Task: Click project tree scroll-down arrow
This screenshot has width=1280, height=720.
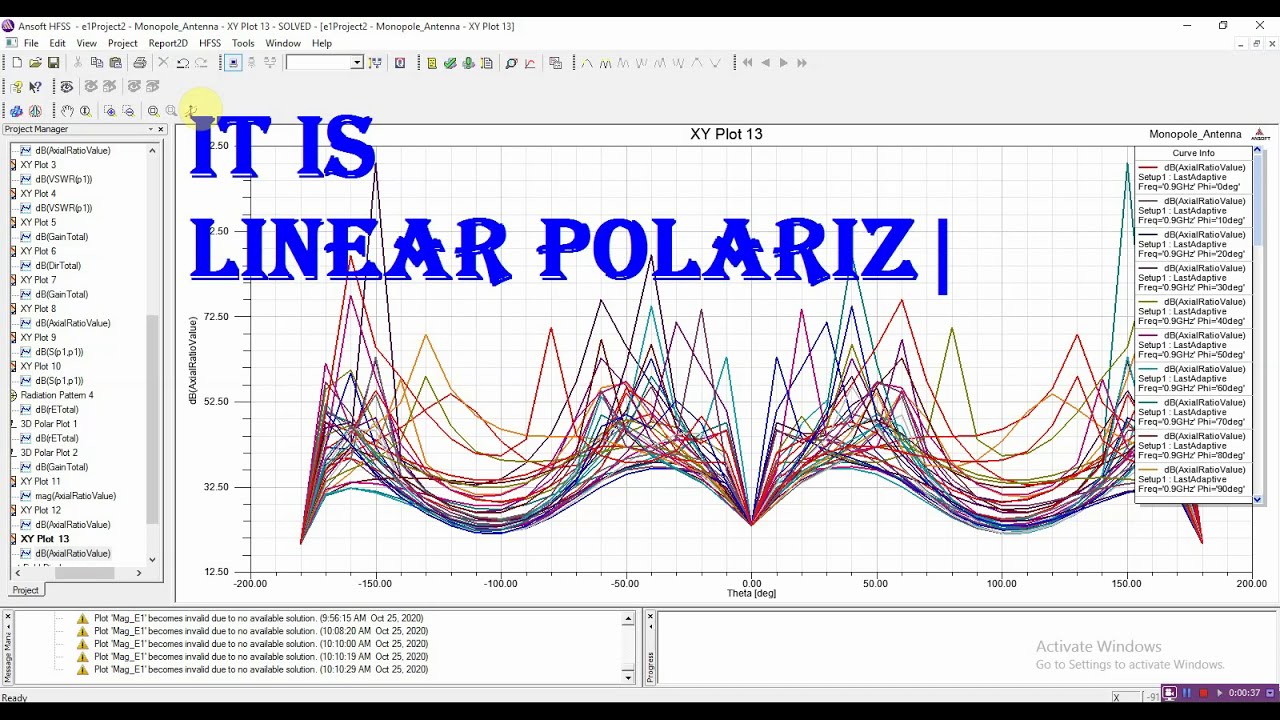Action: coord(152,560)
